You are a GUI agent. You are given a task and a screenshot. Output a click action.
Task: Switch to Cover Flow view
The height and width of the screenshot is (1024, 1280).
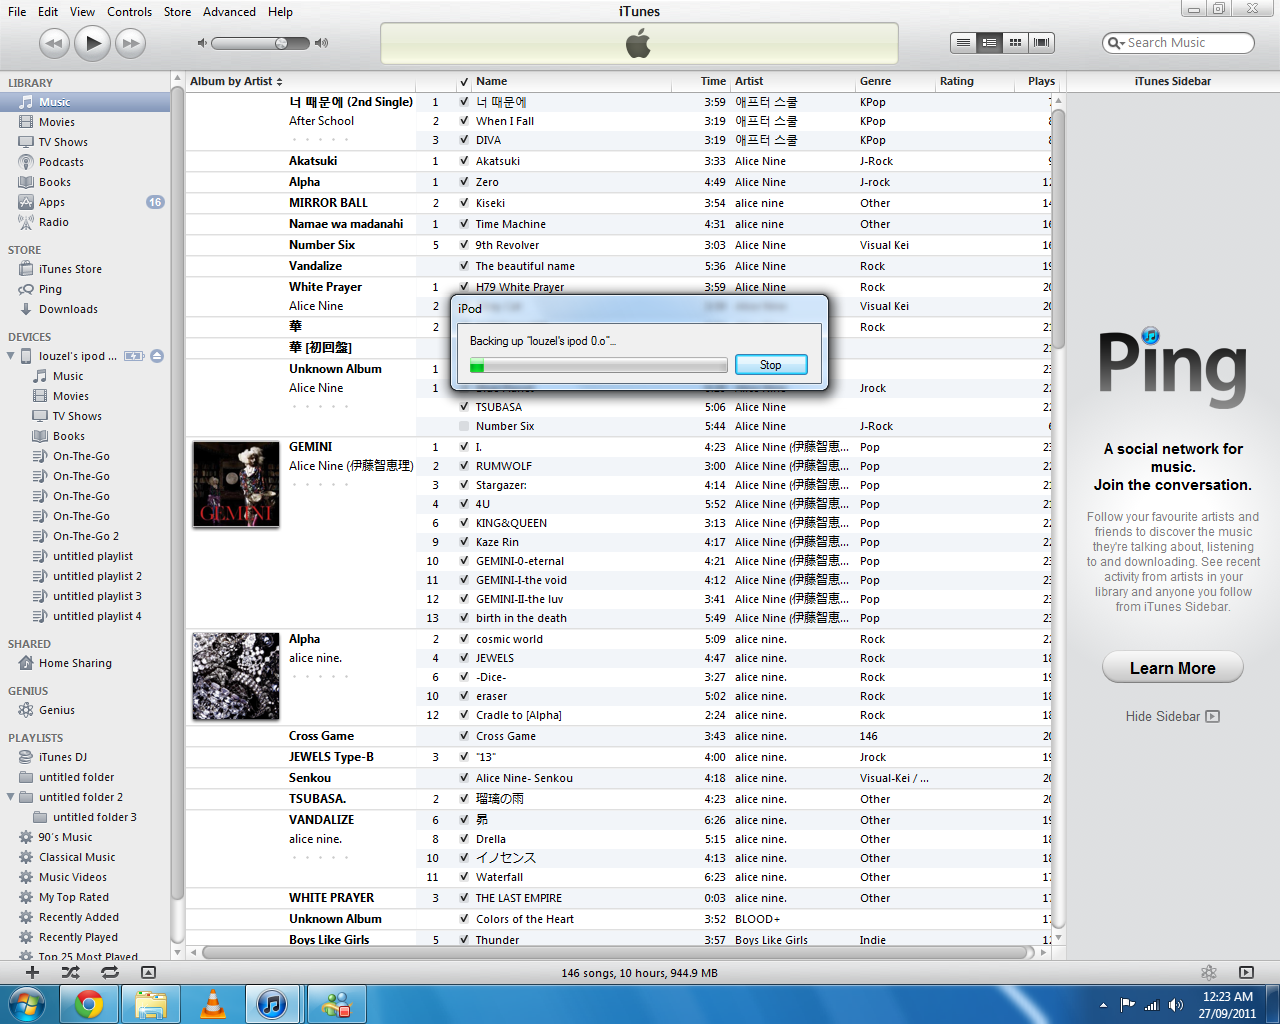1041,43
